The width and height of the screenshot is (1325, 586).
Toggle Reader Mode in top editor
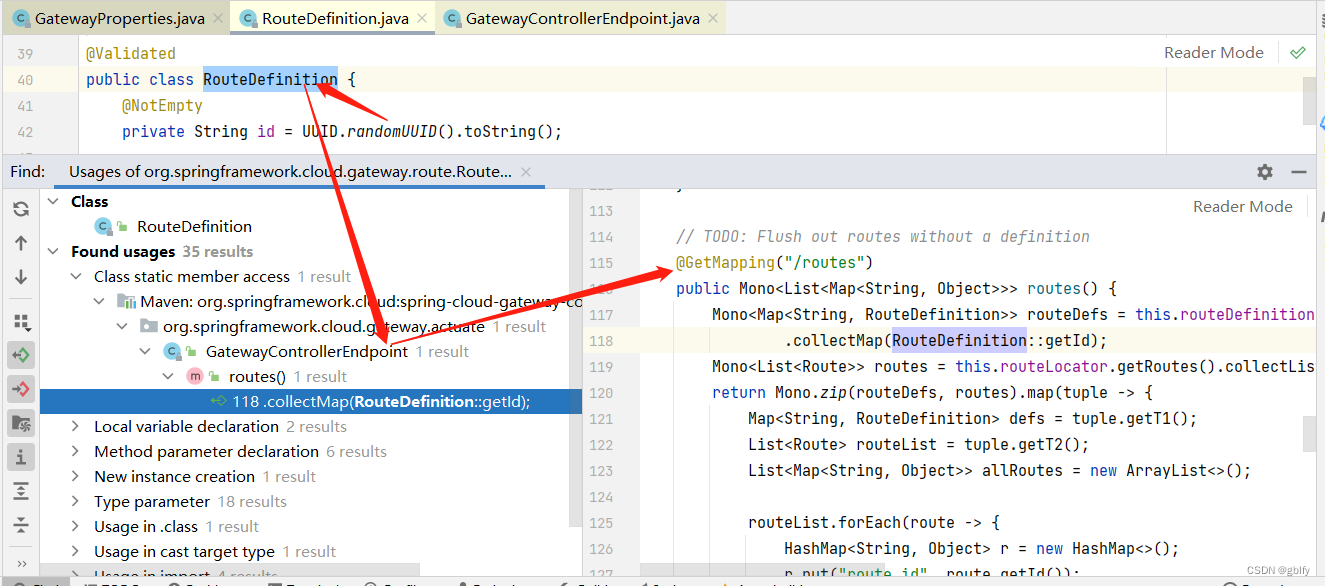pos(1213,52)
